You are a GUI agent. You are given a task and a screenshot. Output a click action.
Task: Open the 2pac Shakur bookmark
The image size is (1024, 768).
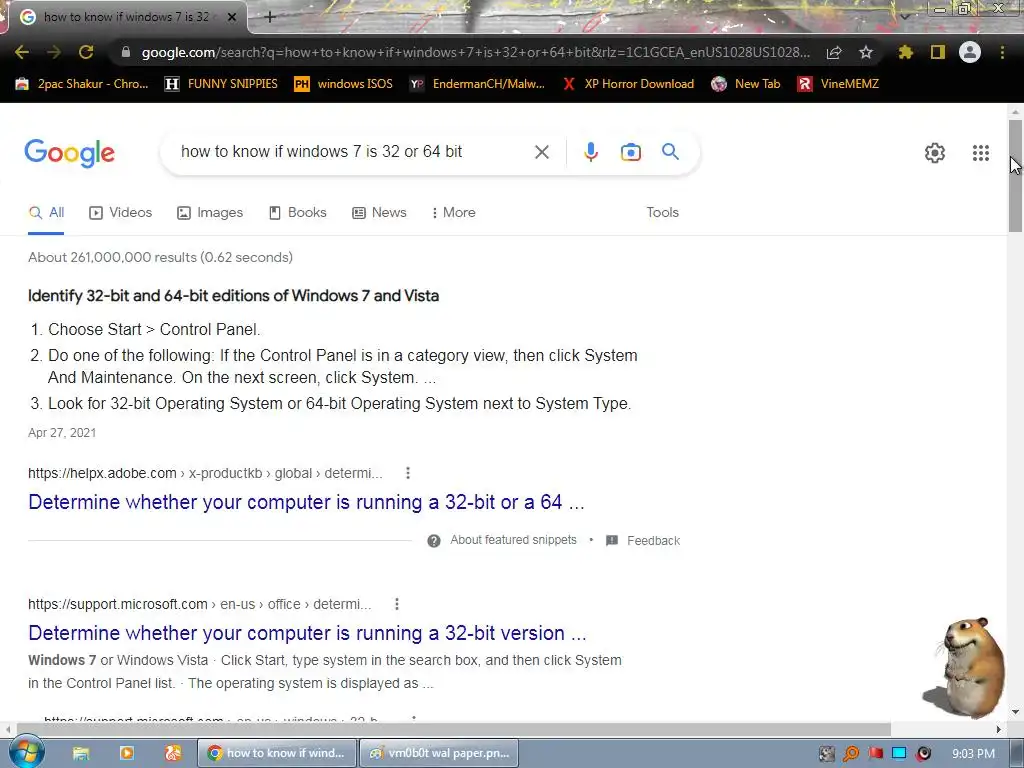[81, 84]
